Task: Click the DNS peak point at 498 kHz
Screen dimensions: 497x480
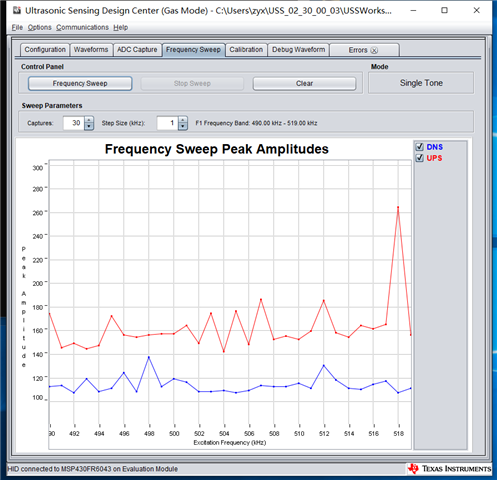Action: (149, 357)
